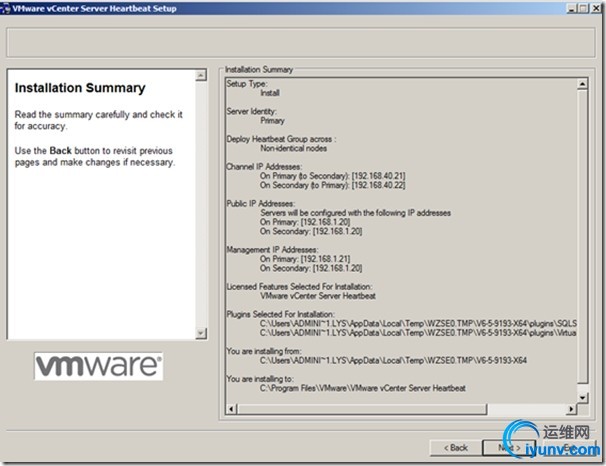Click the 'Use the Back button' paragraph

pos(95,156)
